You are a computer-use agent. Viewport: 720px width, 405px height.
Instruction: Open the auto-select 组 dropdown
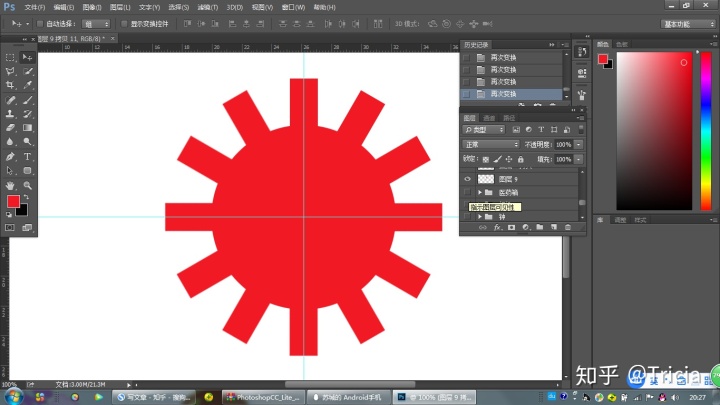96,24
